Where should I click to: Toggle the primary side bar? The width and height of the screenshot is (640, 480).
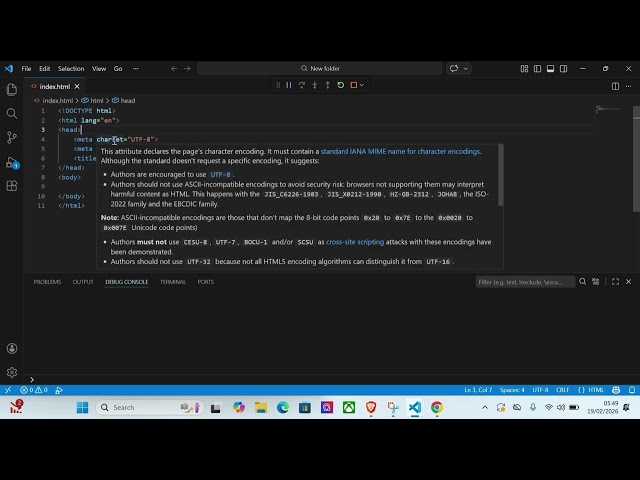pos(538,69)
